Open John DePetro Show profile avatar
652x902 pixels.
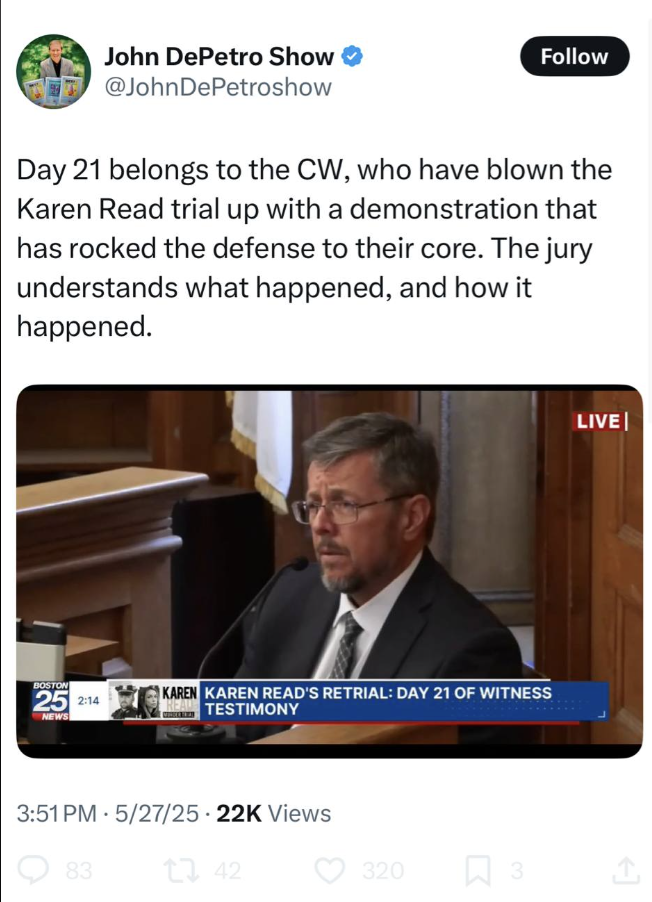pos(53,71)
